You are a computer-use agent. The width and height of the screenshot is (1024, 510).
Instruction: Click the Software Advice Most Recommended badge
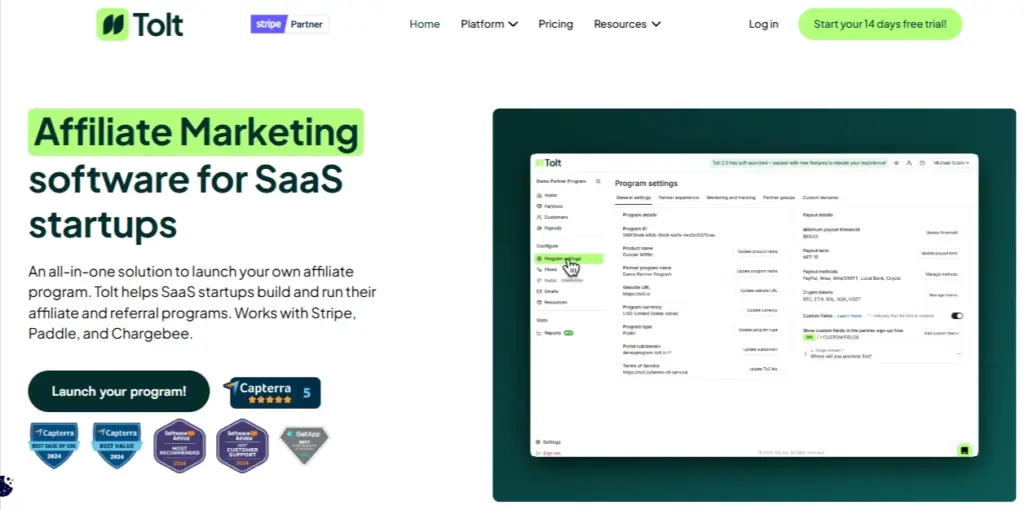pos(179,445)
